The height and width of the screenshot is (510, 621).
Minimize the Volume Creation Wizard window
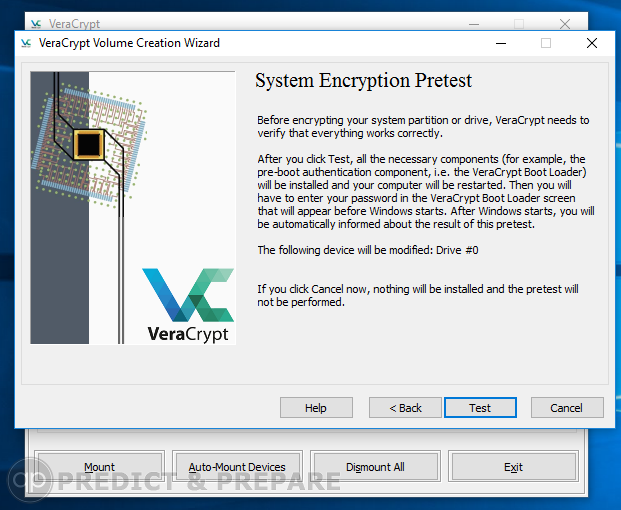click(501, 43)
